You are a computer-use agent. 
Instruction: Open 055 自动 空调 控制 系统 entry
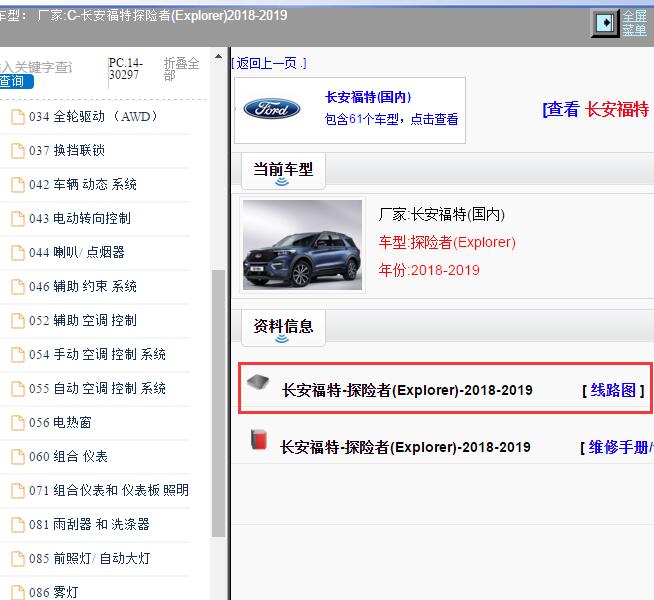(97, 388)
